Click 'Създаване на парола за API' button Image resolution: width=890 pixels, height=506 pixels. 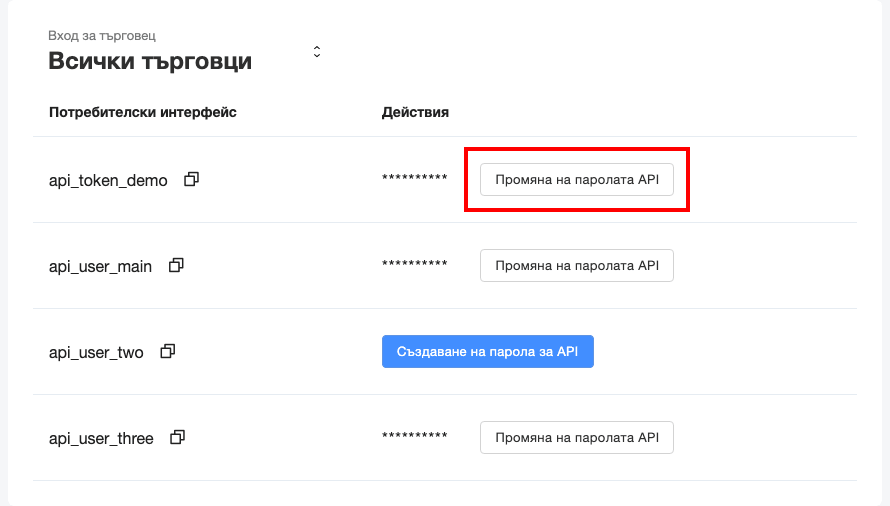(488, 352)
